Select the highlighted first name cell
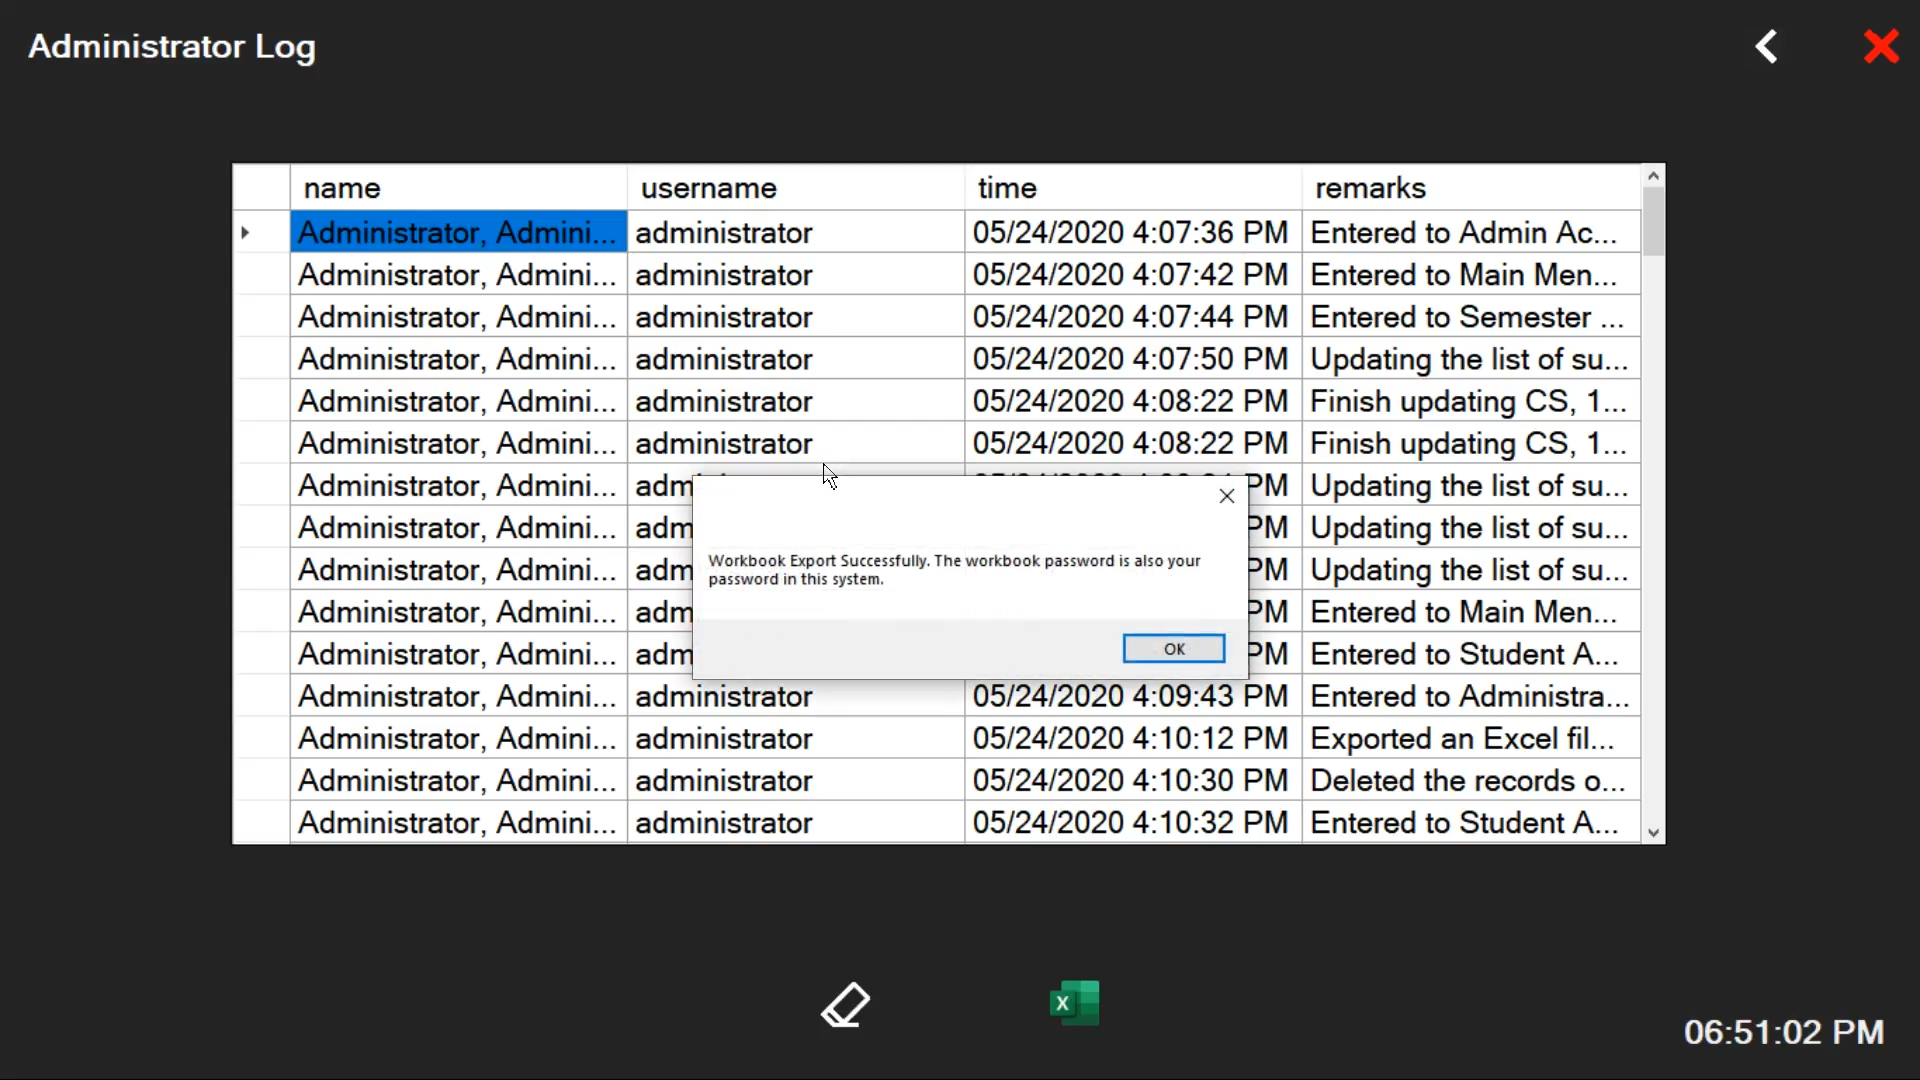The height and width of the screenshot is (1080, 1920). point(458,233)
